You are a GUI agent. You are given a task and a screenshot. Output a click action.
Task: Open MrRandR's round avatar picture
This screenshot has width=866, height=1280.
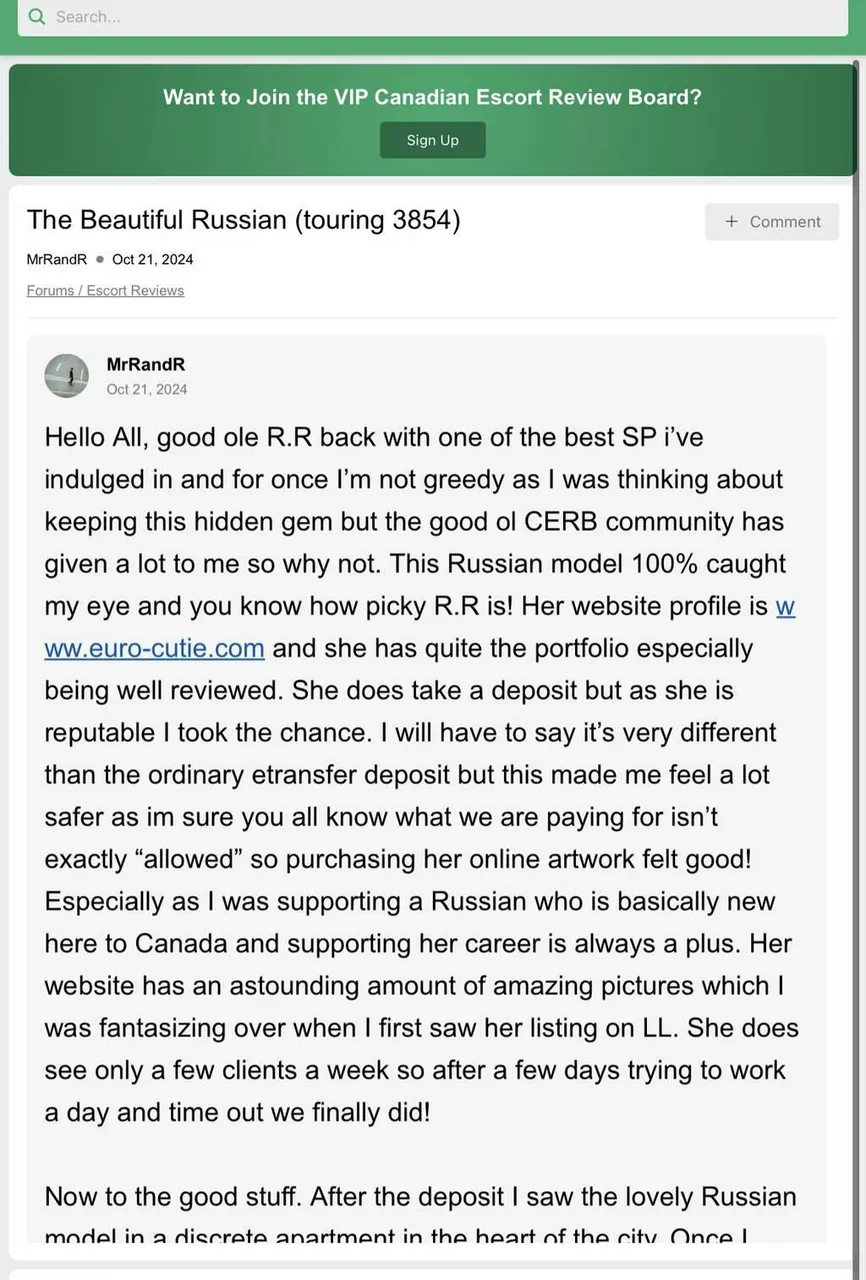click(67, 376)
